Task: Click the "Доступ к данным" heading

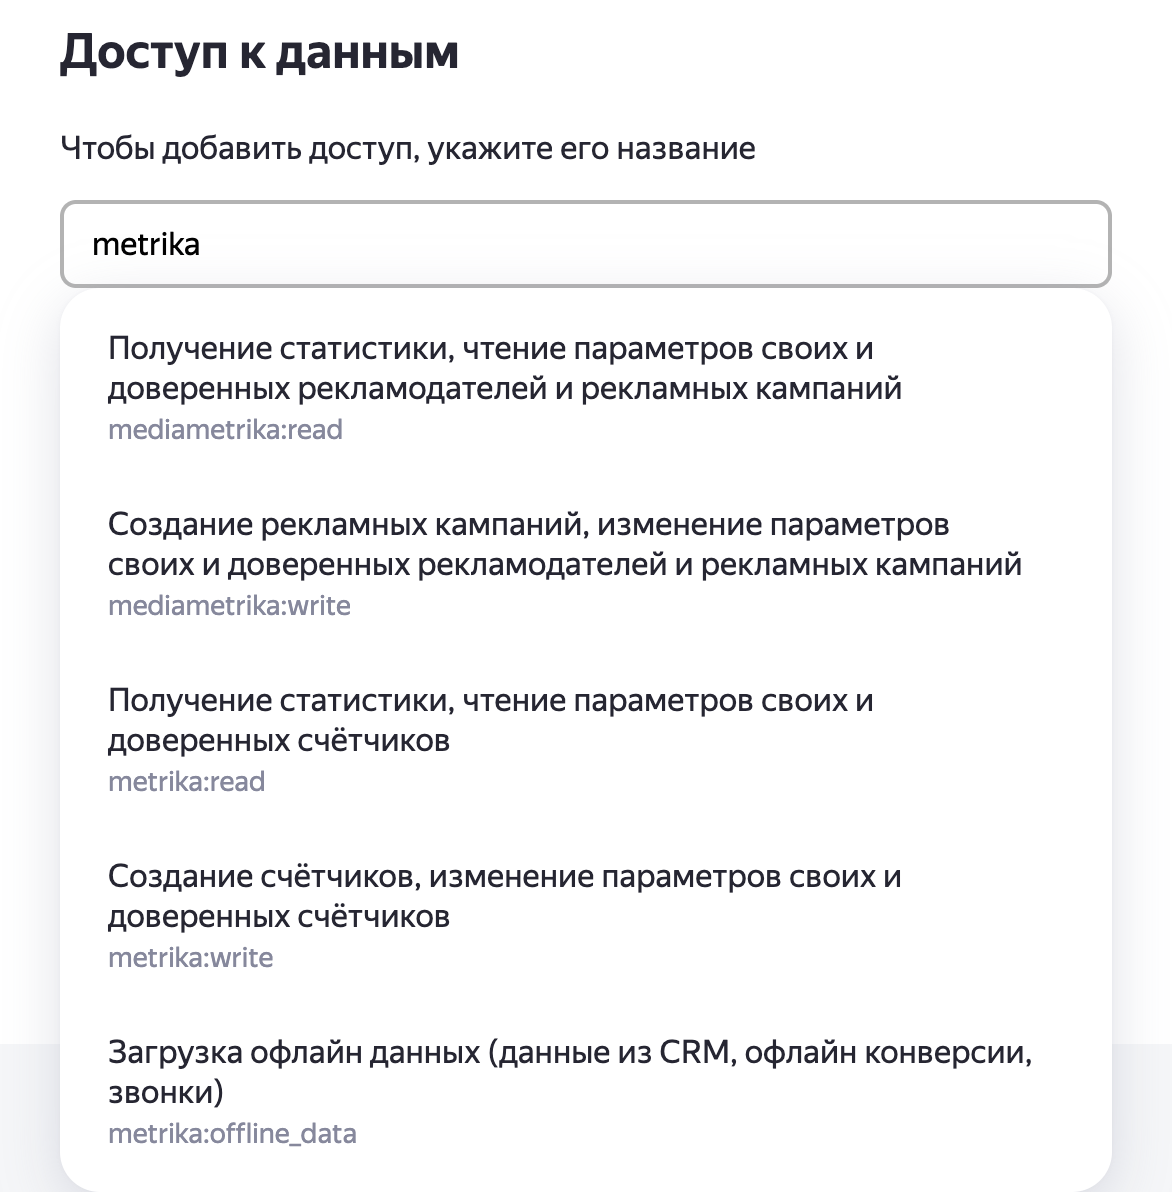Action: point(259,53)
